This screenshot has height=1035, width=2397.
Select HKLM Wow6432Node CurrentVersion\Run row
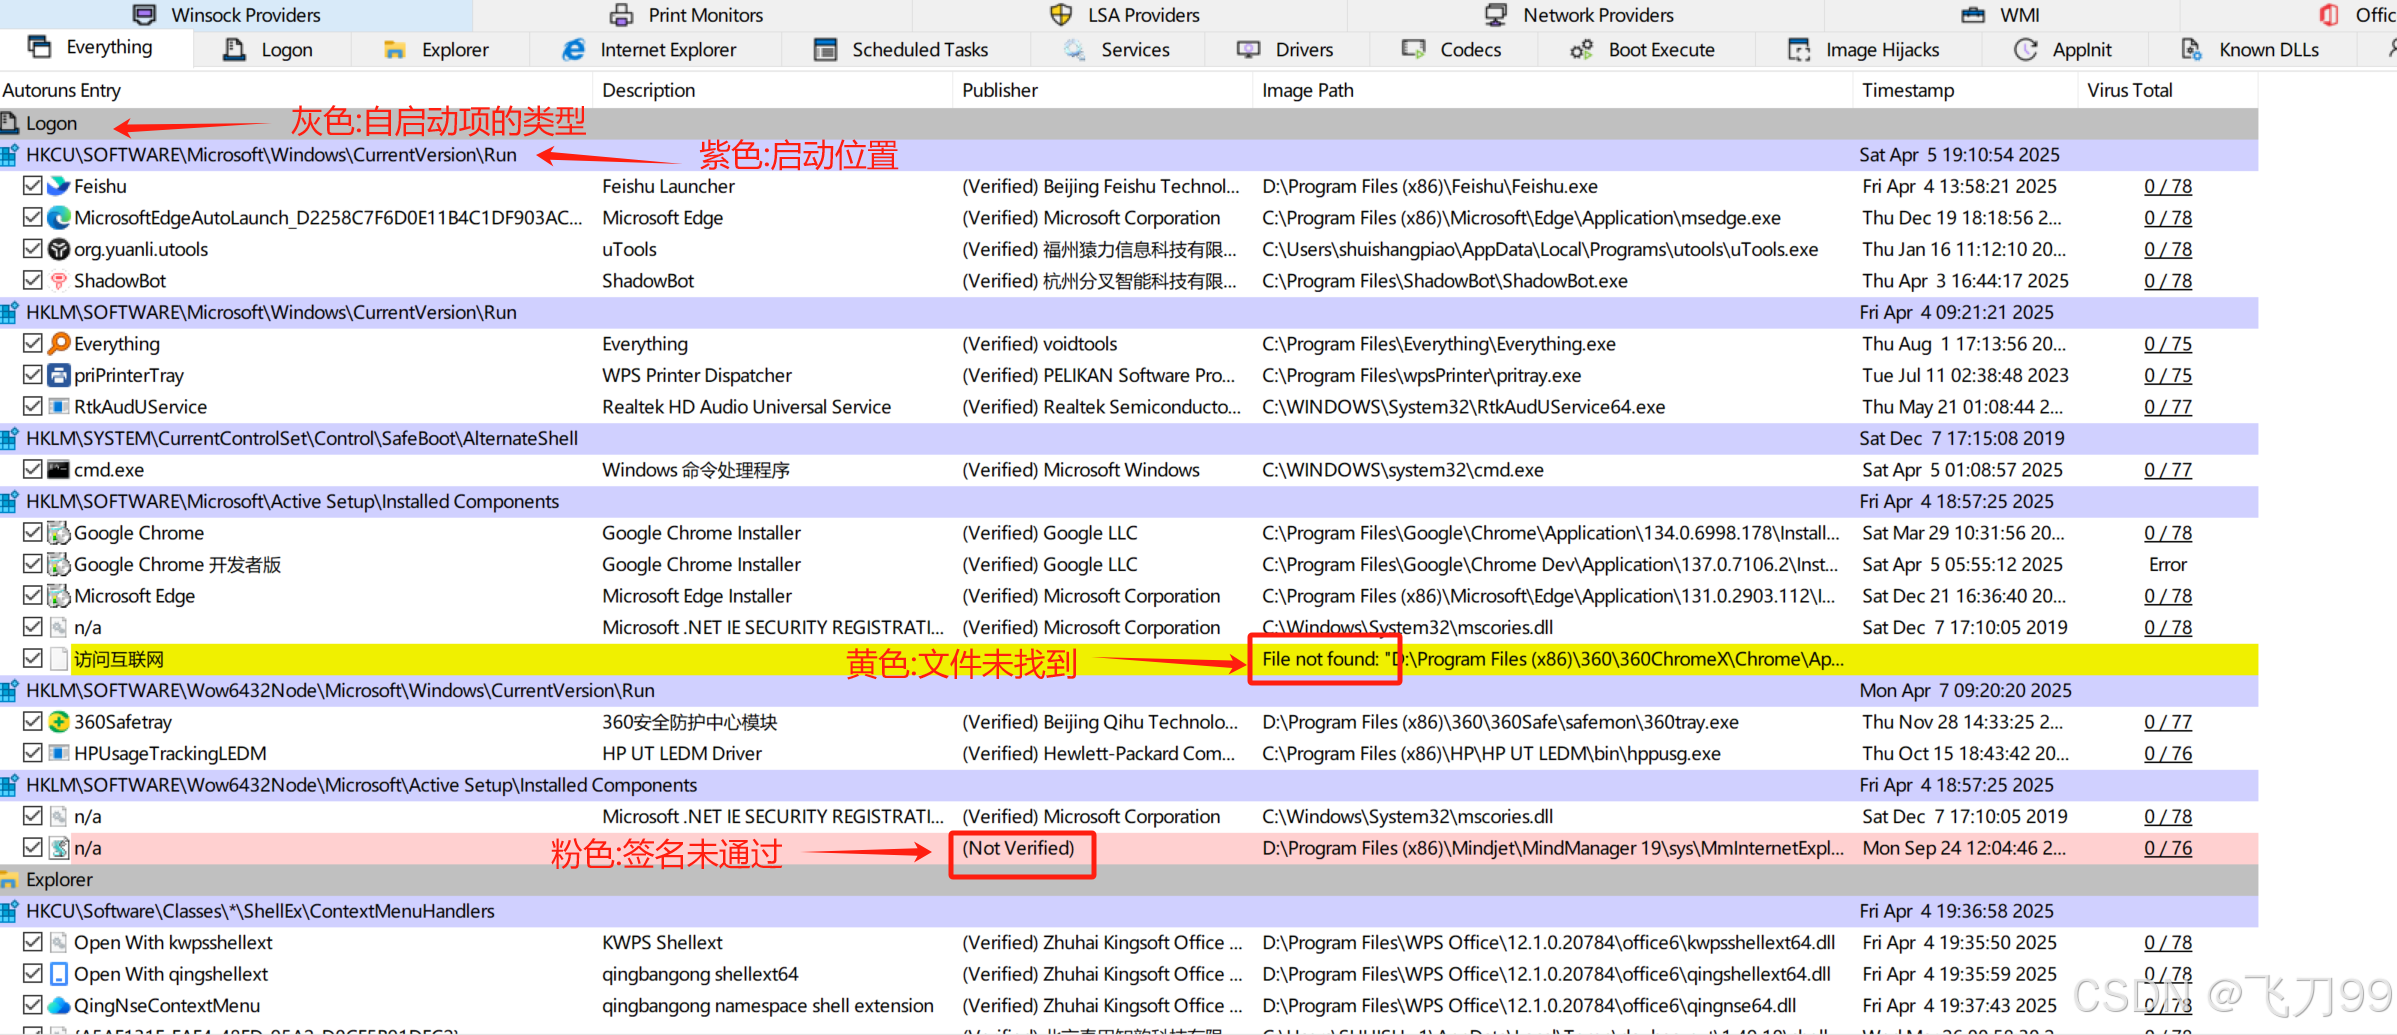point(1129,690)
